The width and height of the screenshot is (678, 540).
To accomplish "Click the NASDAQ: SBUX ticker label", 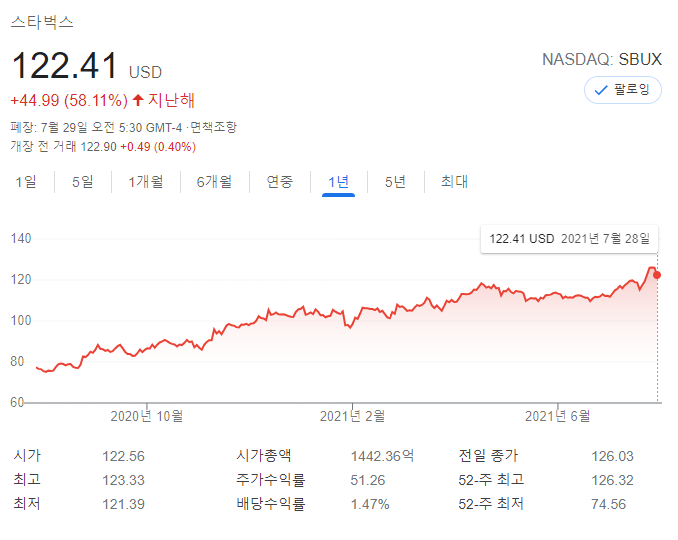I will 602,59.
